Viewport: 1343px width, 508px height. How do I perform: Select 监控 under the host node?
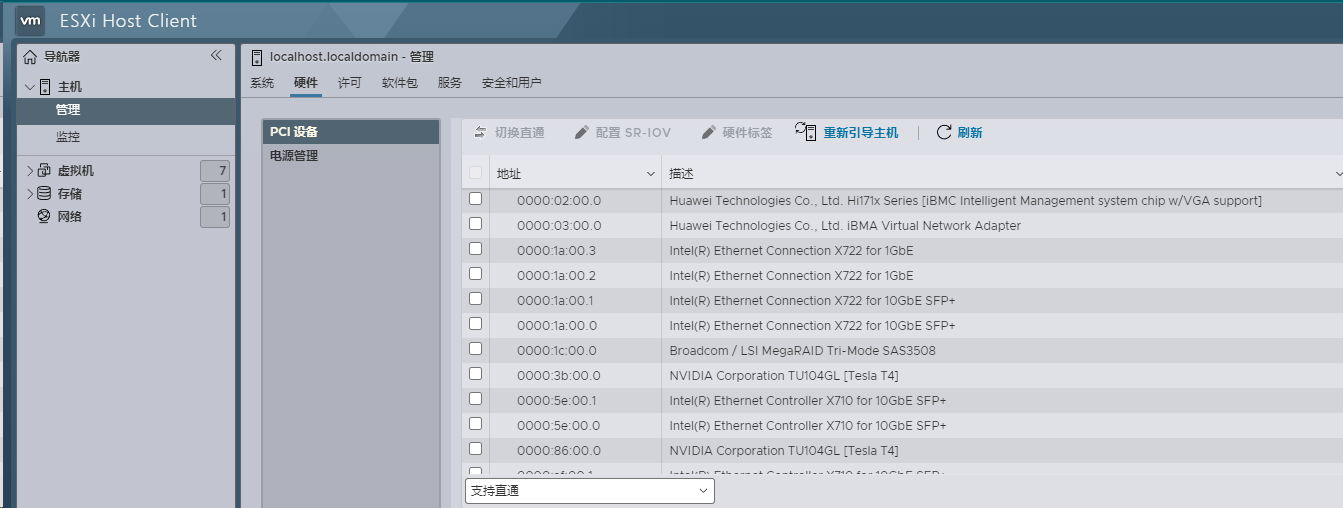pyautogui.click(x=126, y=137)
